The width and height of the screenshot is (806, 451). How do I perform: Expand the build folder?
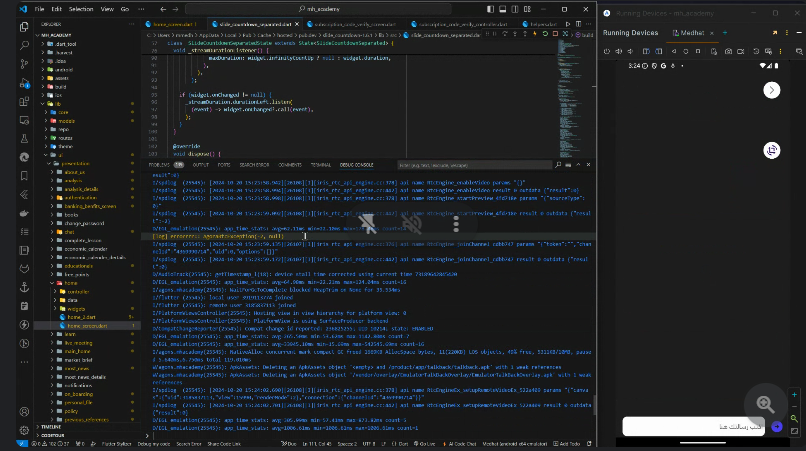[x=62, y=87]
